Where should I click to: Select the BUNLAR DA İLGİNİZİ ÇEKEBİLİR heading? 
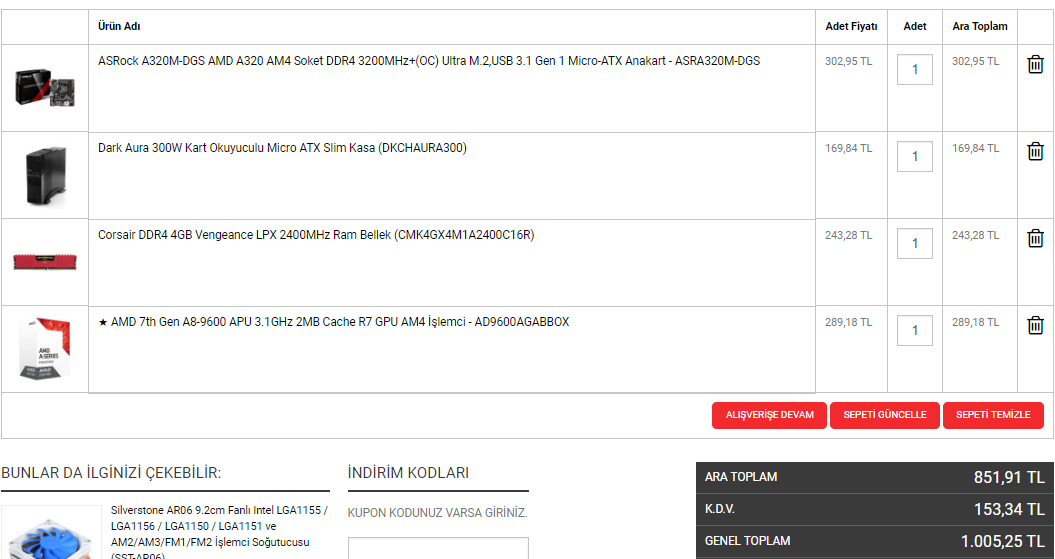tap(111, 473)
